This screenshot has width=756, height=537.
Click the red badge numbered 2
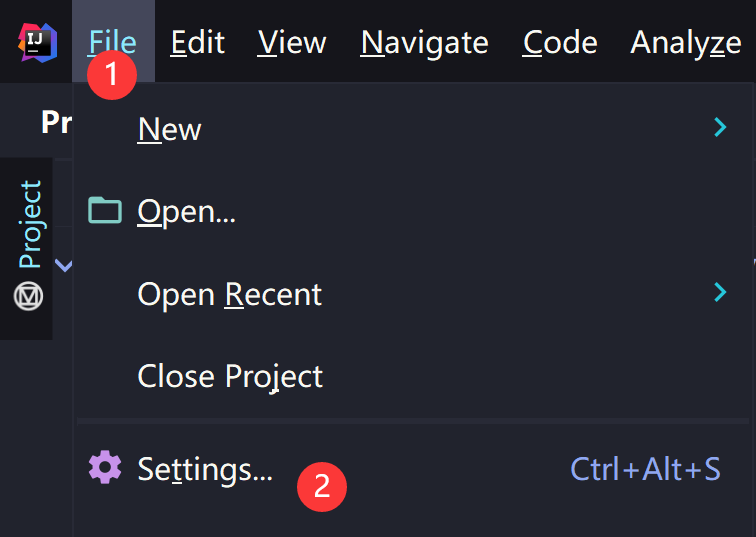(322, 486)
